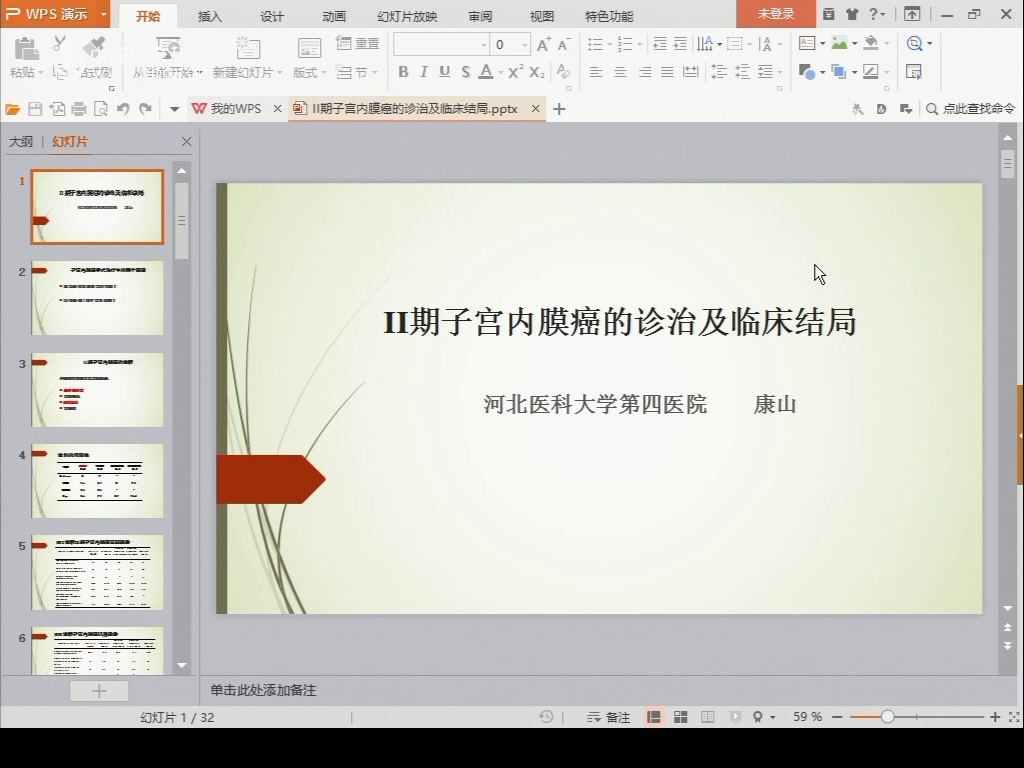The height and width of the screenshot is (768, 1024).
Task: Click the 备注 notes button
Action: tap(609, 717)
